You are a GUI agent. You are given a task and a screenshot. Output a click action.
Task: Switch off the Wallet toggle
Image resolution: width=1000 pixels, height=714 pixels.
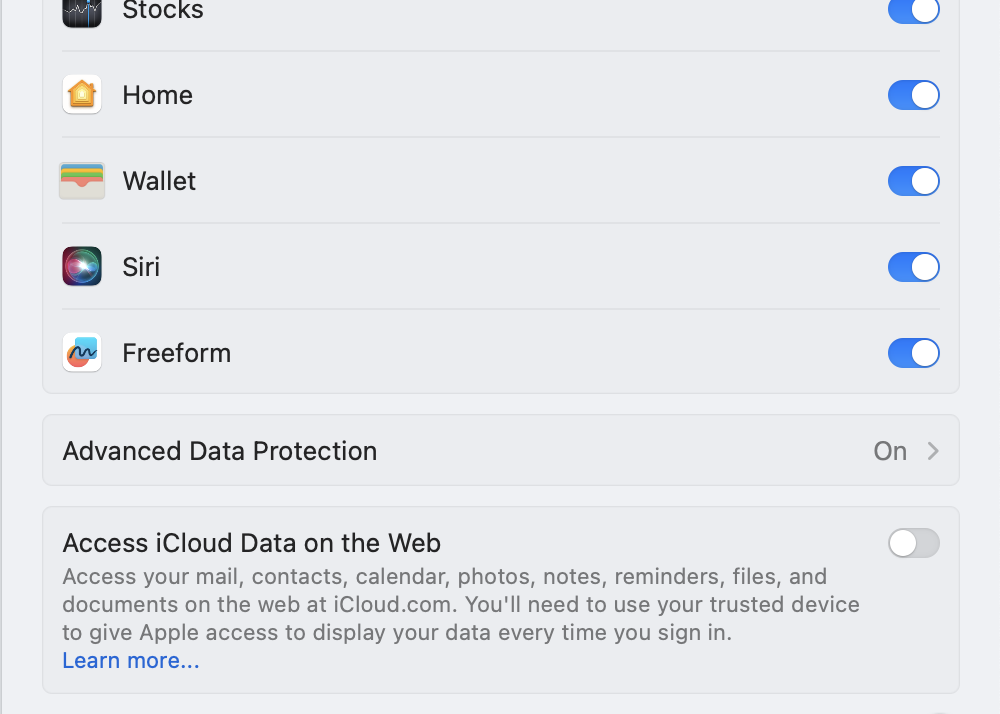point(913,181)
